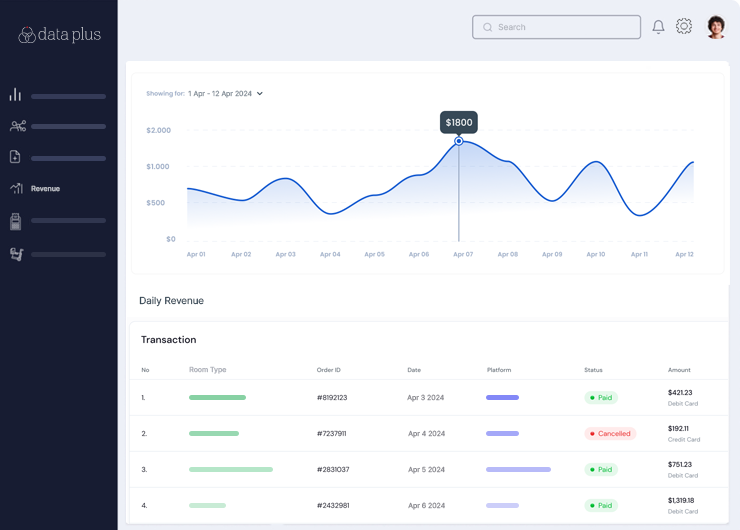
Task: Select the 1 Apr - 12 Apr 2024 range
Action: (220, 93)
